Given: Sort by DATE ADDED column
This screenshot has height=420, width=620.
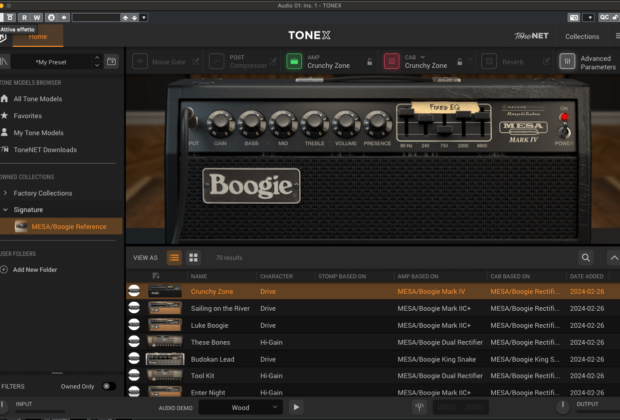Looking at the screenshot, I should pyautogui.click(x=586, y=276).
